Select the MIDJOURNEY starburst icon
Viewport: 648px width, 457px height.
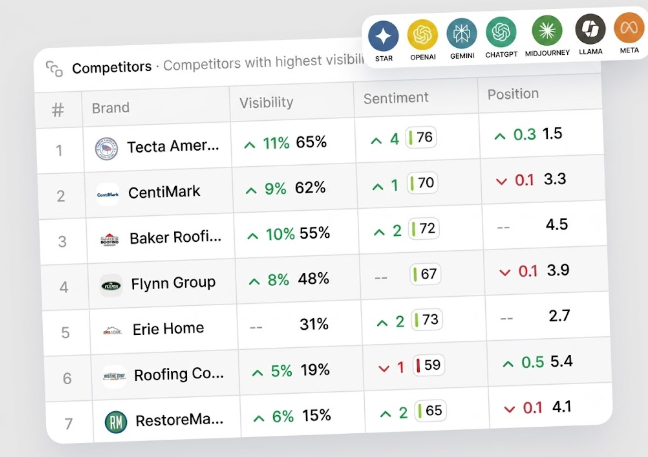click(x=547, y=30)
